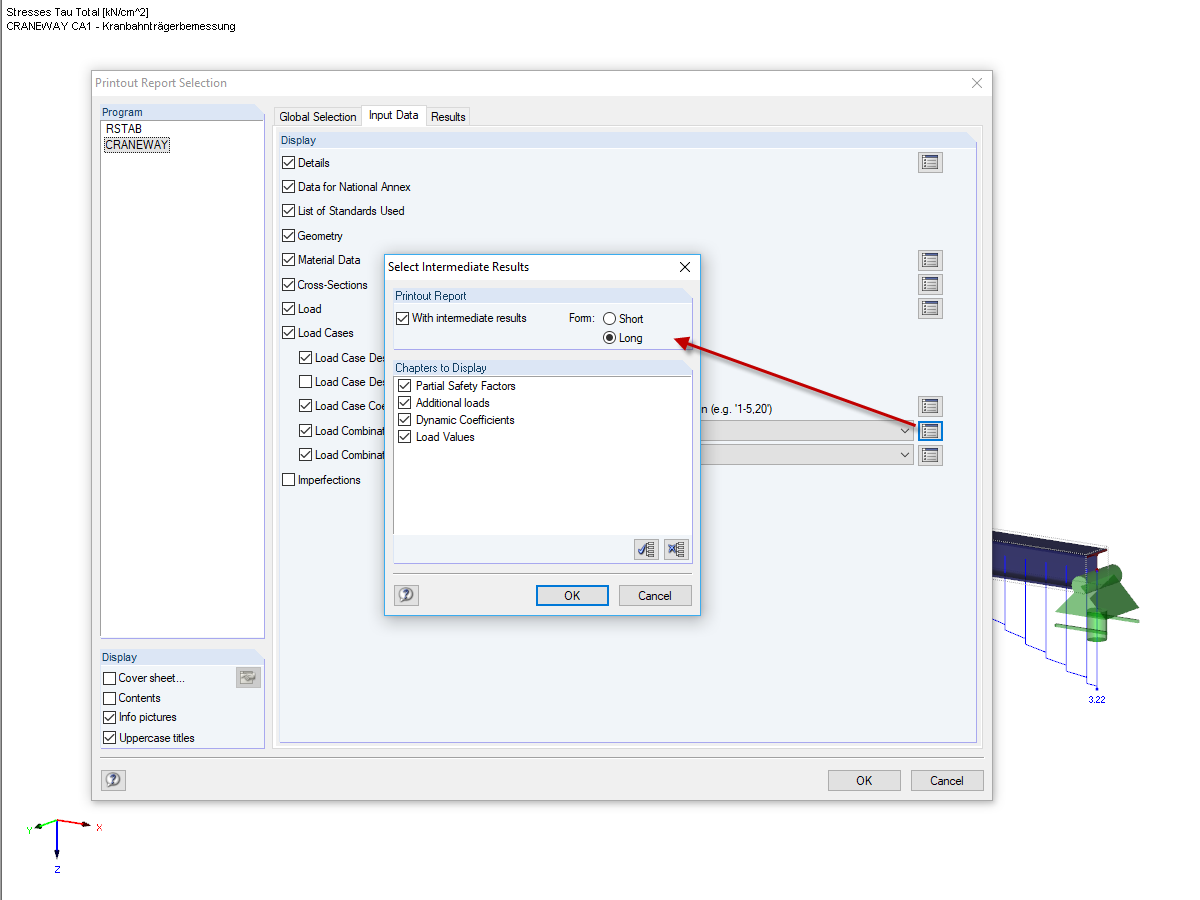Switch to the Global Selection tab

pyautogui.click(x=317, y=116)
